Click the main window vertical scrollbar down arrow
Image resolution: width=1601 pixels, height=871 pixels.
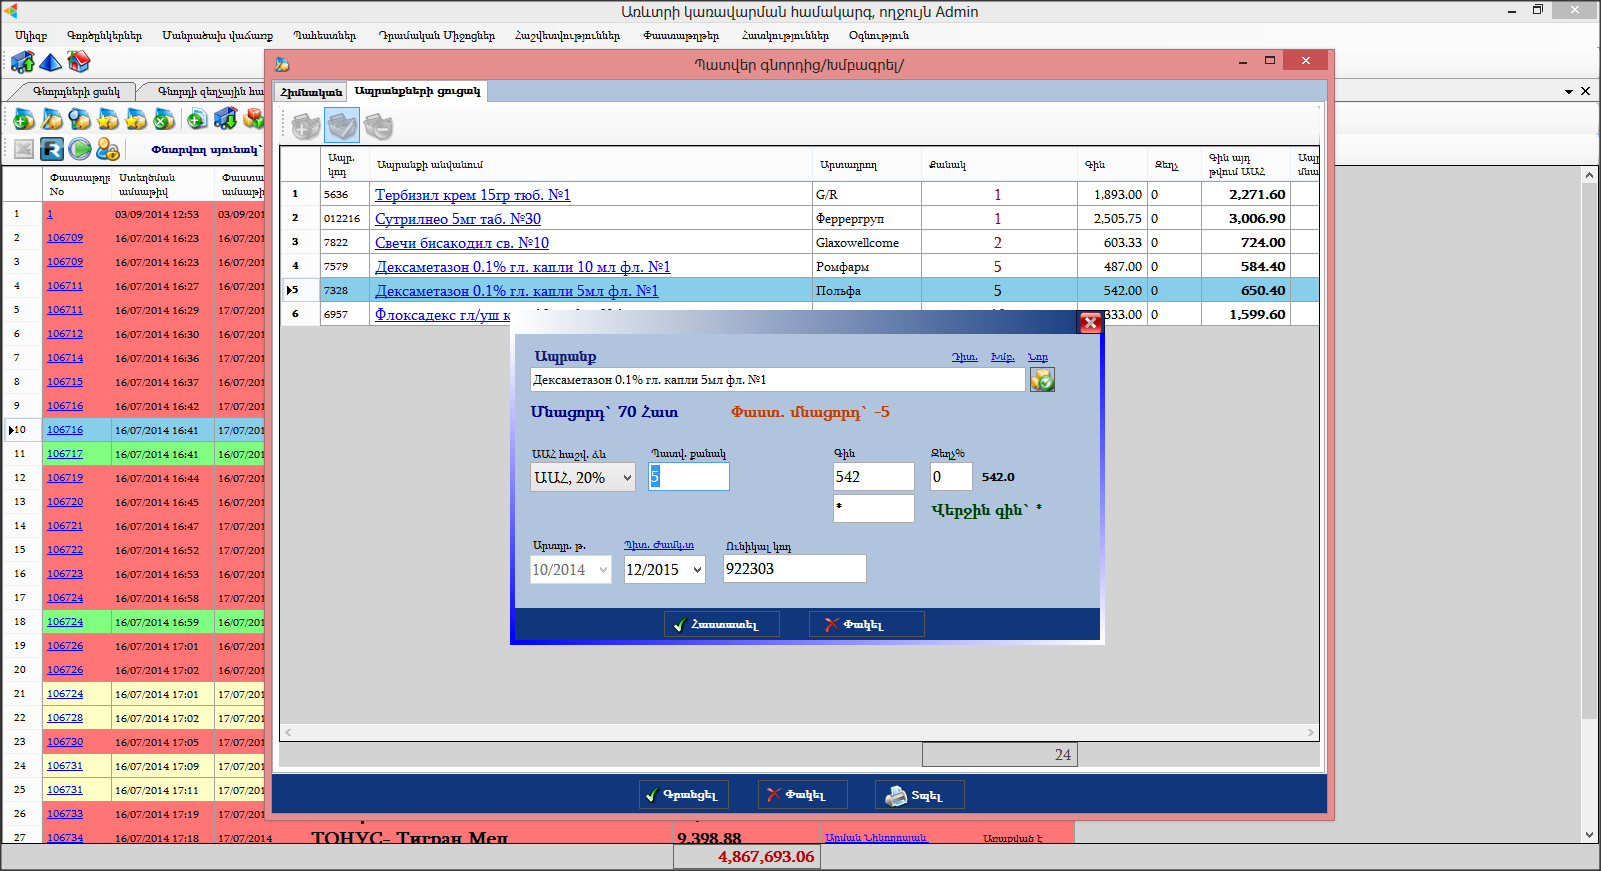[x=1590, y=835]
